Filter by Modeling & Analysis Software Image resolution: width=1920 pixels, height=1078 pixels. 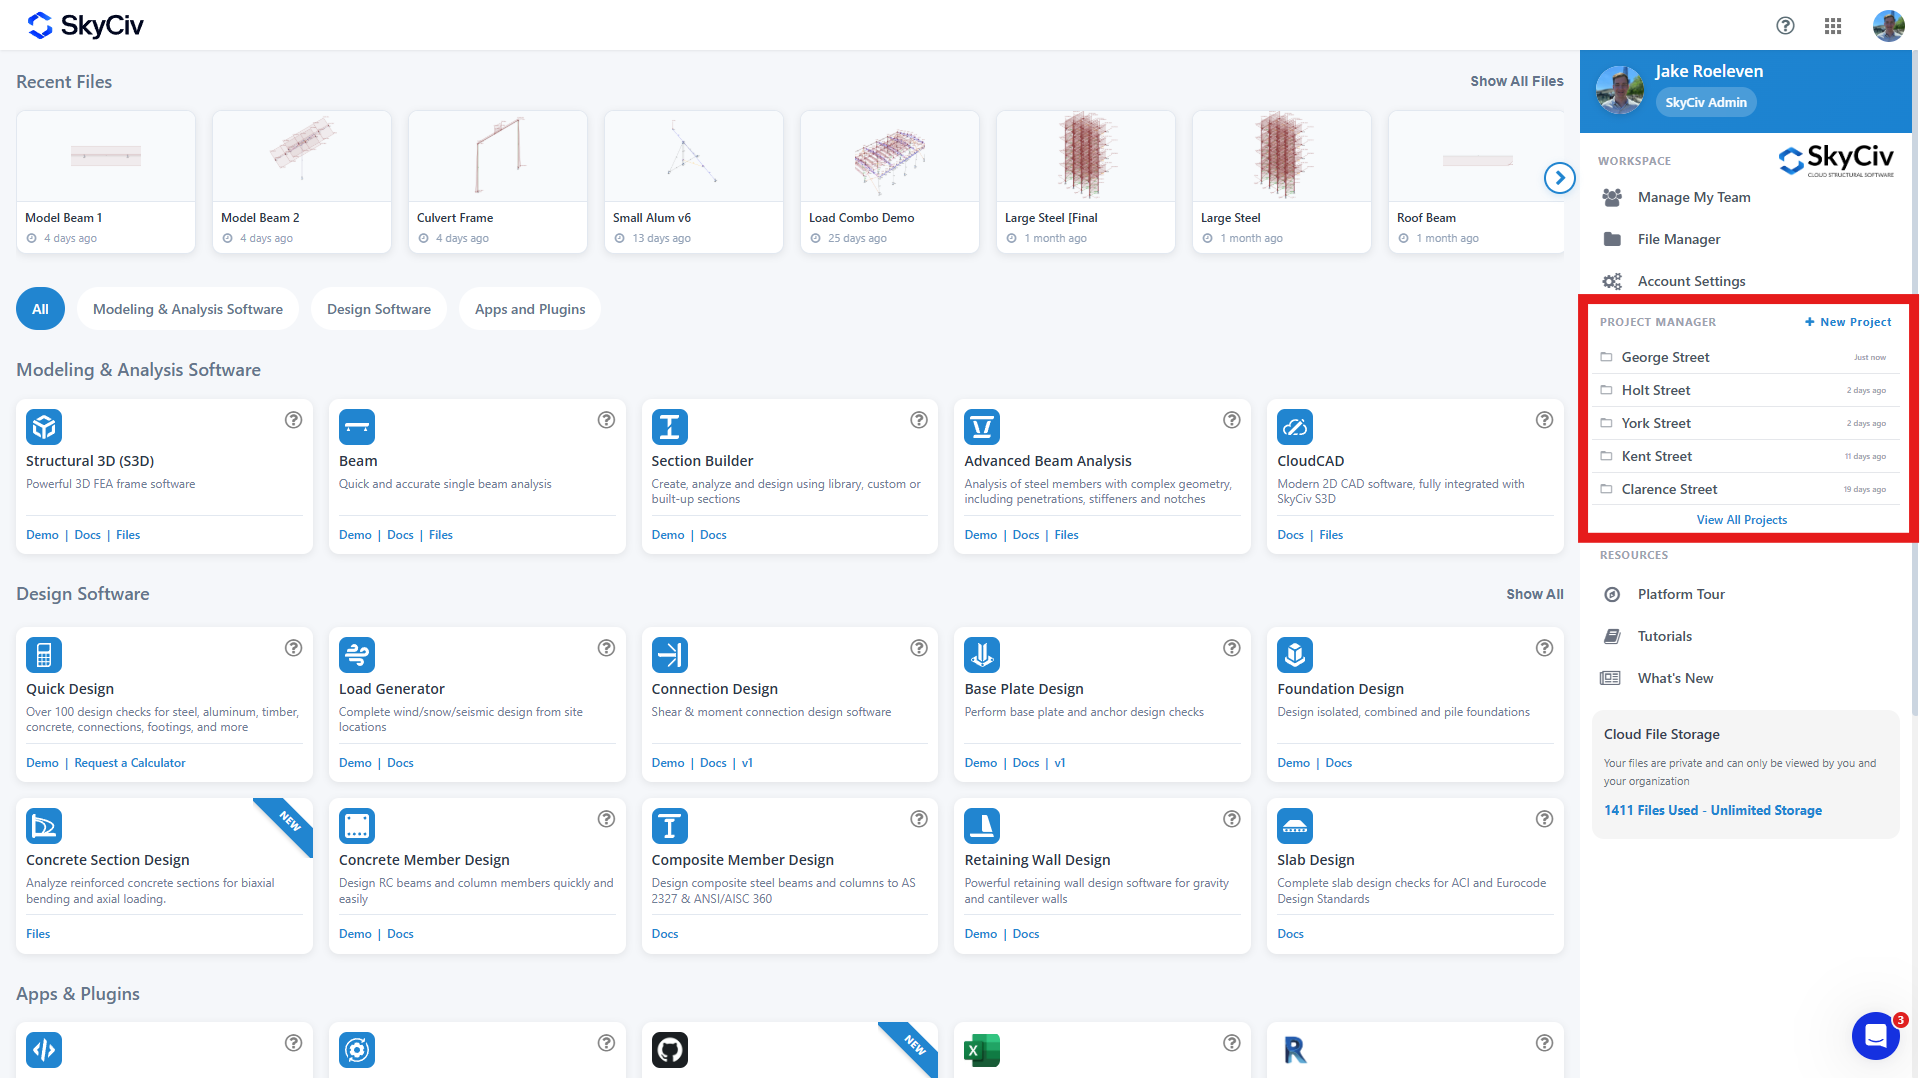pyautogui.click(x=188, y=309)
